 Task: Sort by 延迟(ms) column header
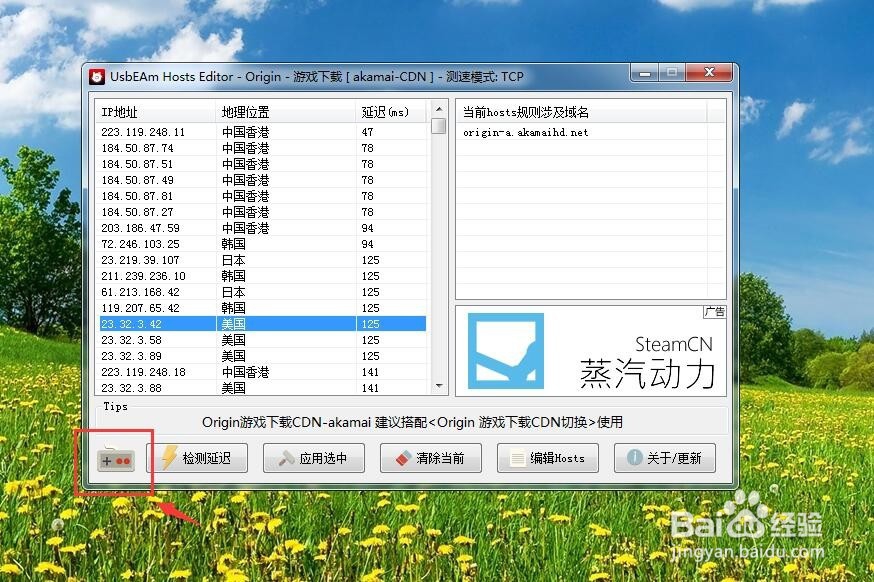391,112
